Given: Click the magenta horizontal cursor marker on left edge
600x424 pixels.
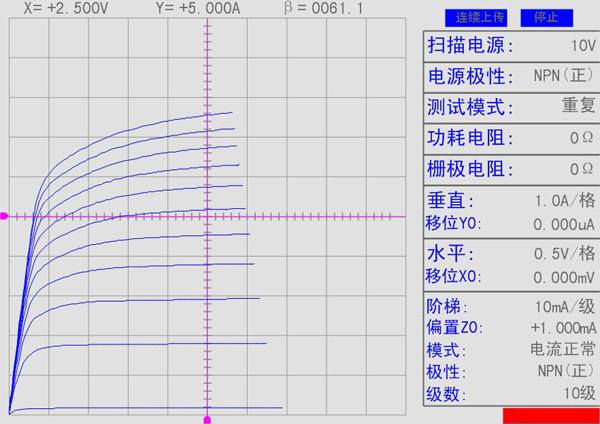Looking at the screenshot, I should point(4,216).
